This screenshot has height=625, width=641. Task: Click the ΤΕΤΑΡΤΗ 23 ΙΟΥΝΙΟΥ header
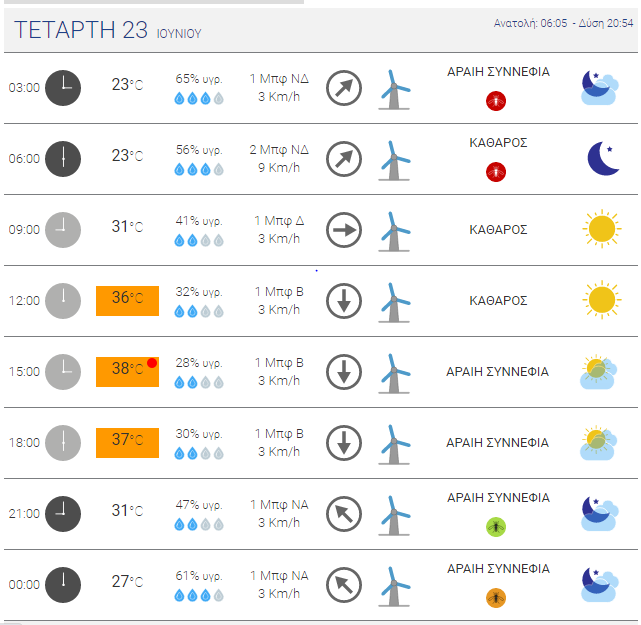point(108,30)
